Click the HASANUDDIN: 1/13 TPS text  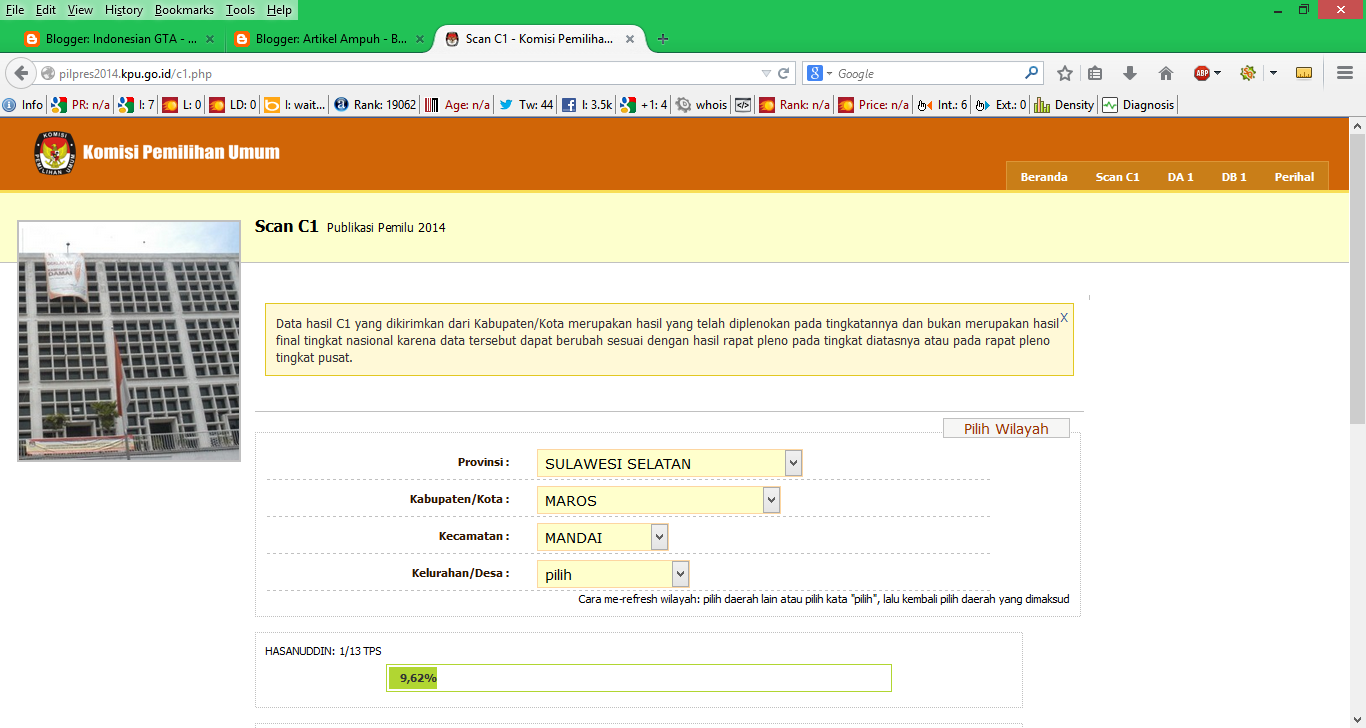(x=323, y=651)
